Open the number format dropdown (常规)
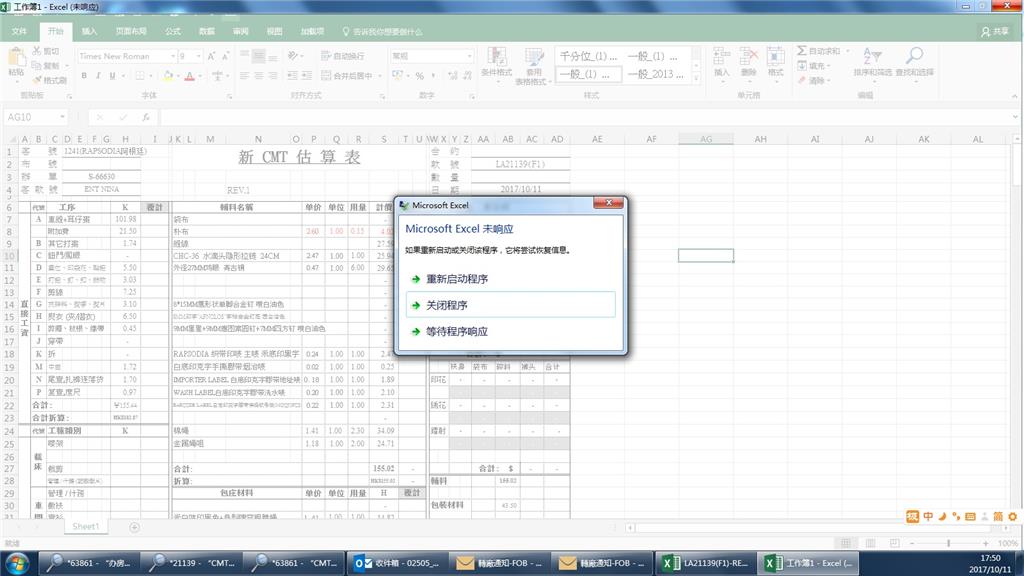This screenshot has height=576, width=1024. click(469, 56)
